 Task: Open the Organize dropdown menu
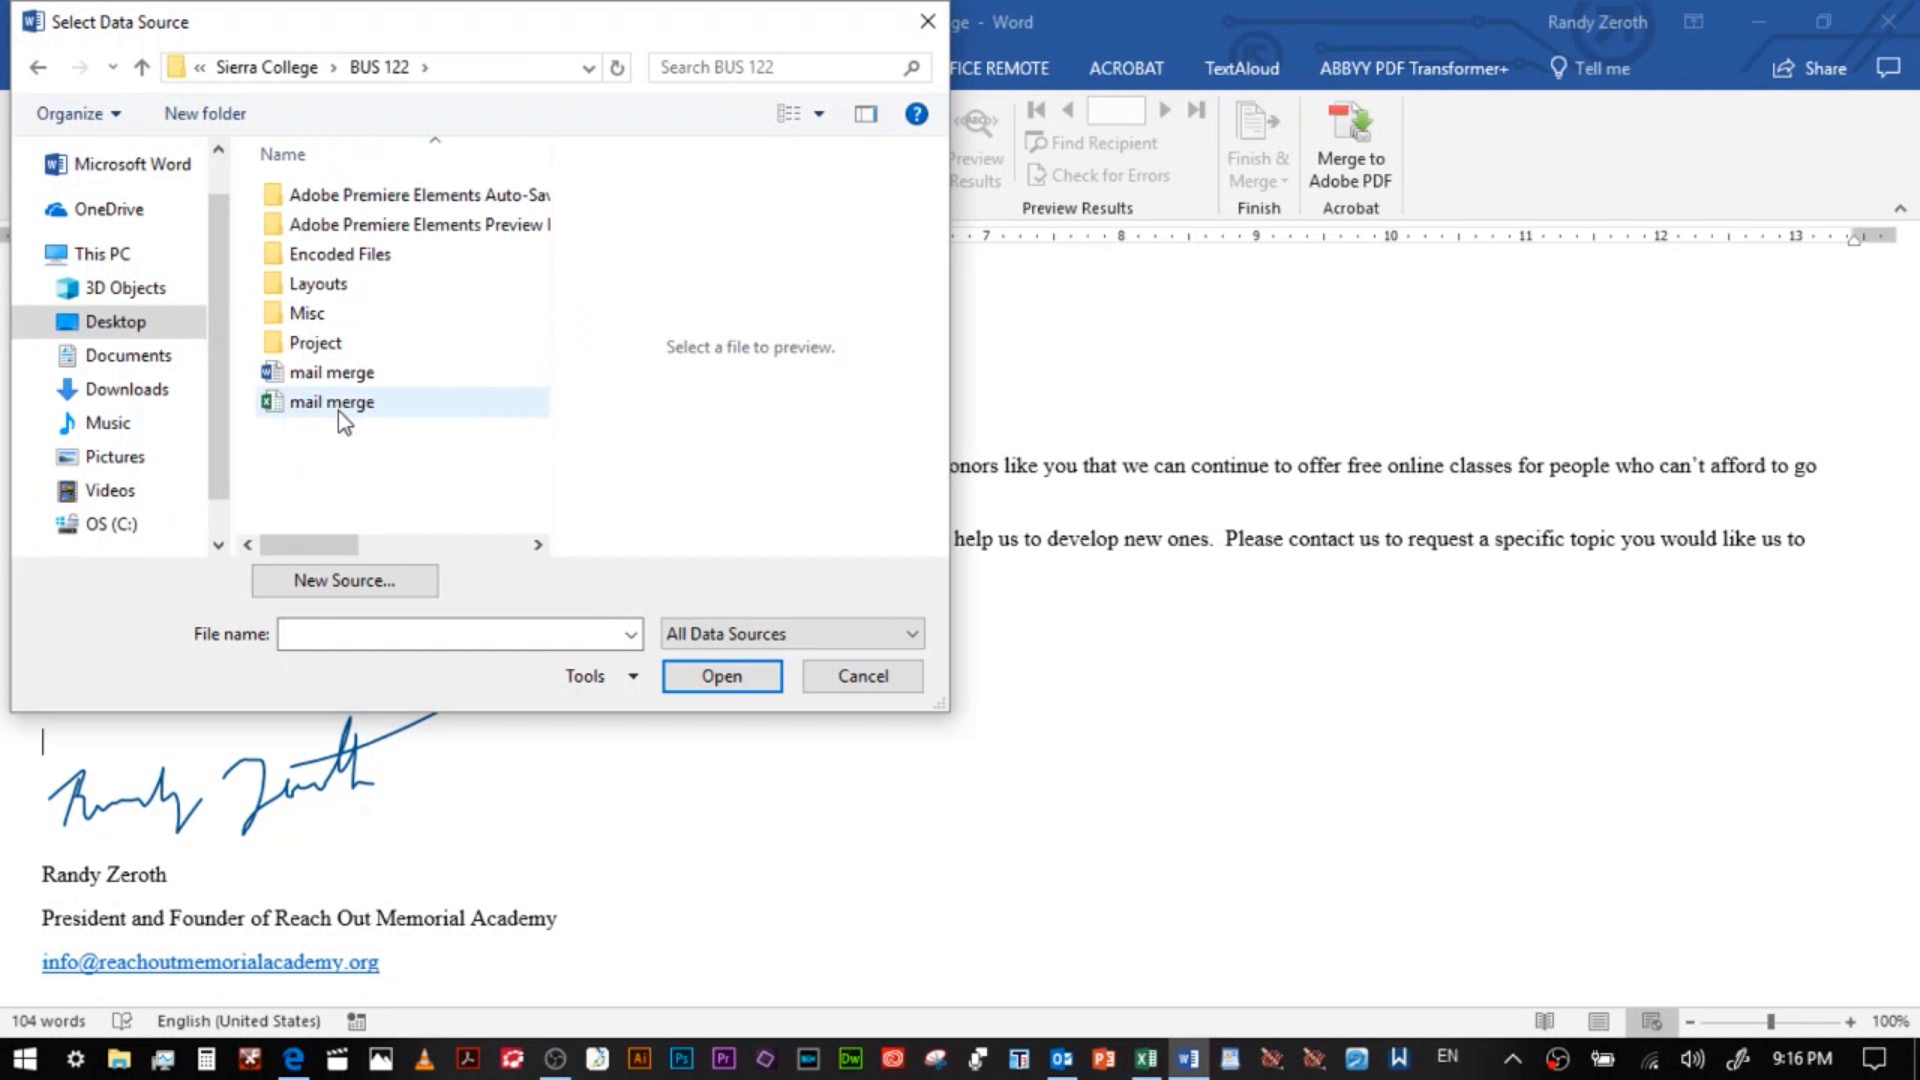point(79,114)
